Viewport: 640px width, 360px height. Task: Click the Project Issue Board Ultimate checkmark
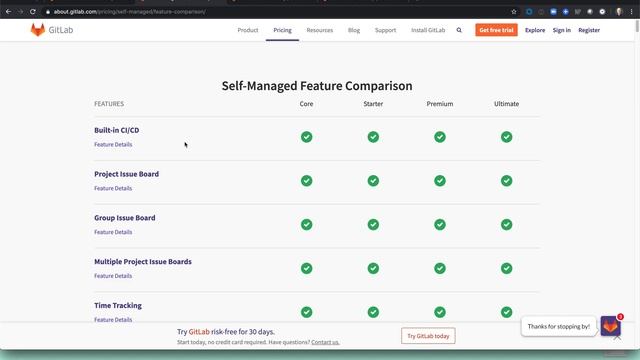[x=507, y=181]
